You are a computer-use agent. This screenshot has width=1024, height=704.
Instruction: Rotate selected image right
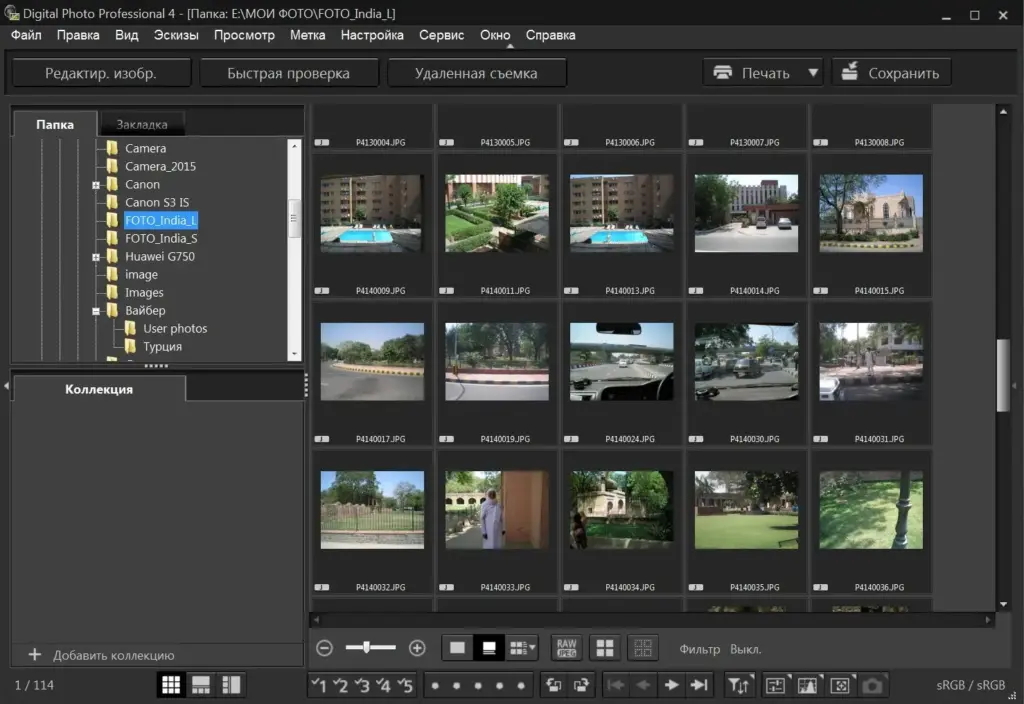click(x=581, y=685)
